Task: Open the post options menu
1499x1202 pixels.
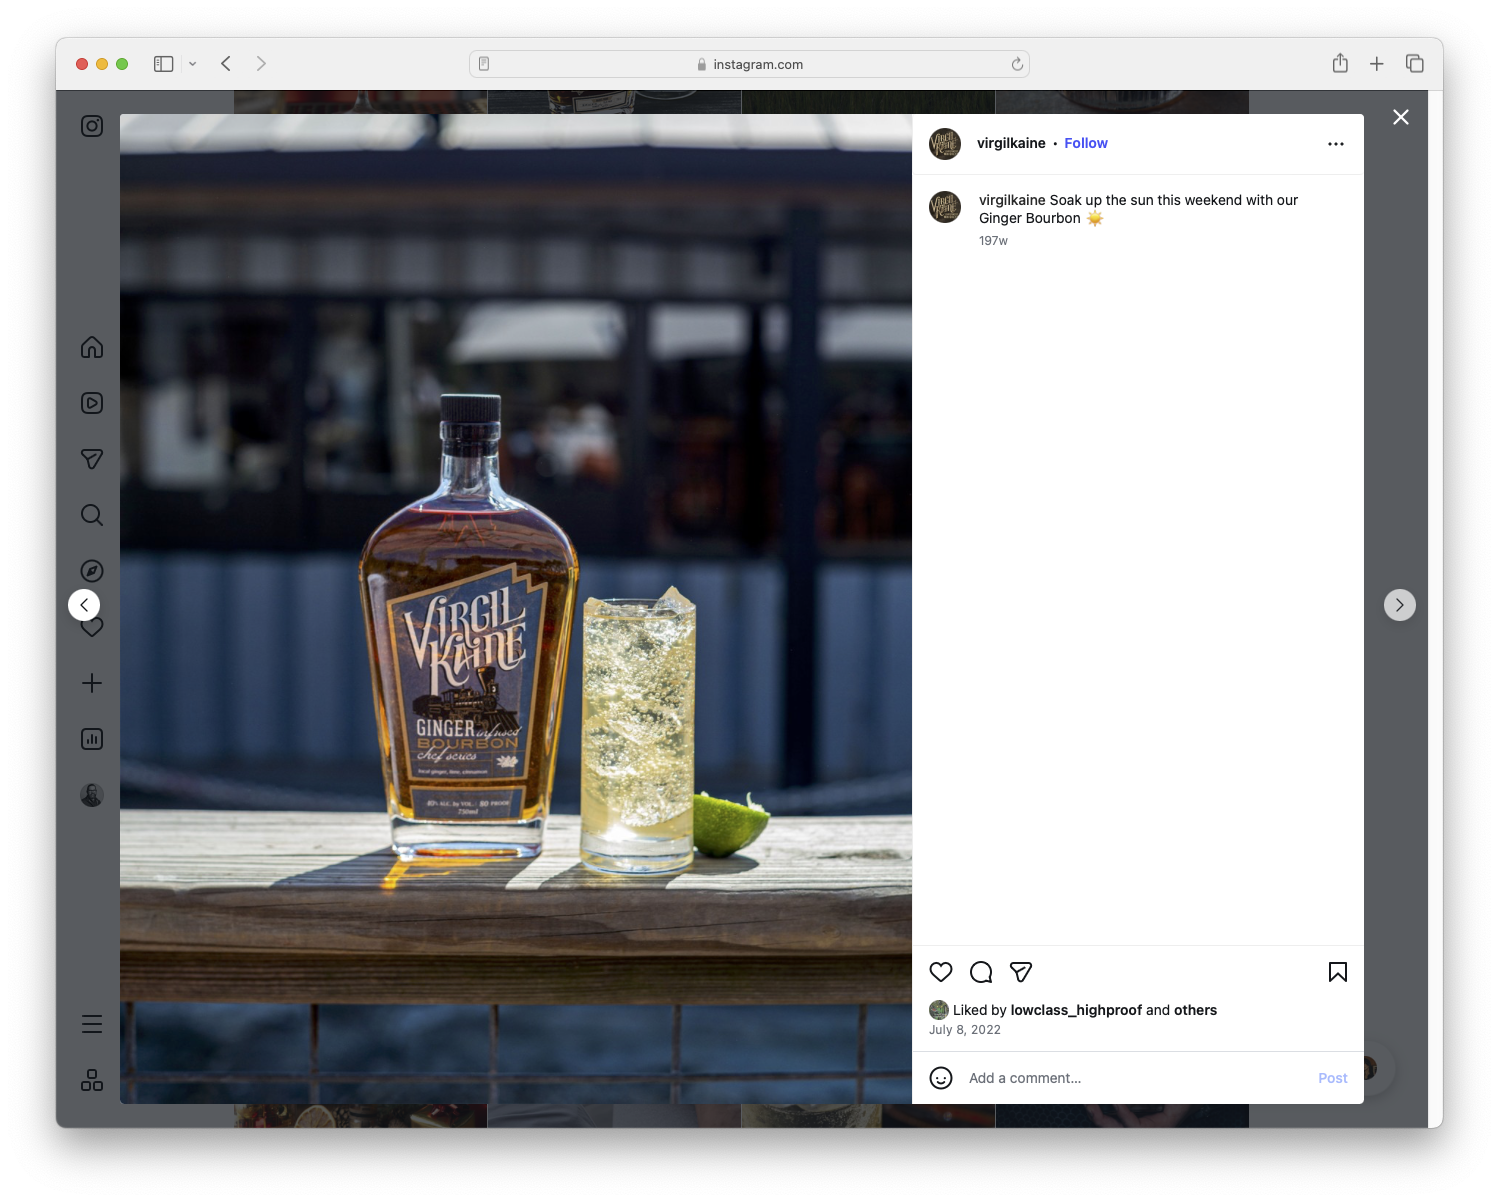Action: pos(1336,143)
